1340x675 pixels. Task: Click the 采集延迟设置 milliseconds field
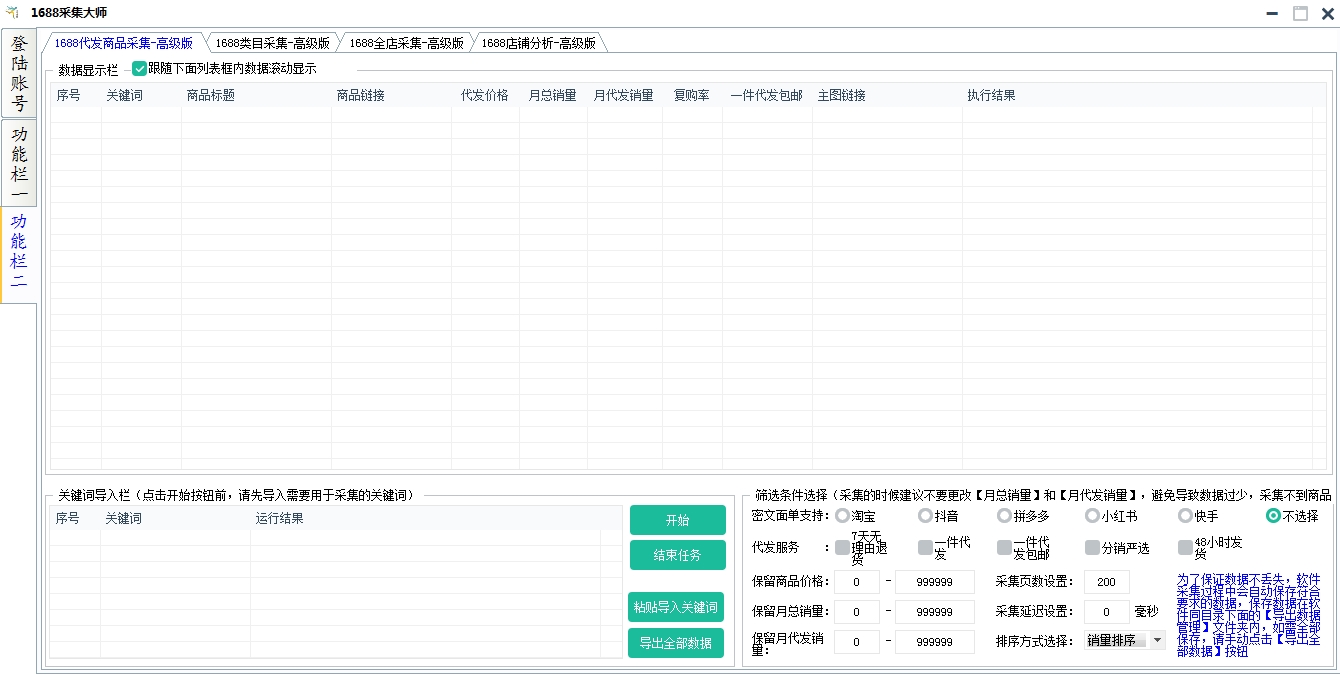pyautogui.click(x=1107, y=611)
